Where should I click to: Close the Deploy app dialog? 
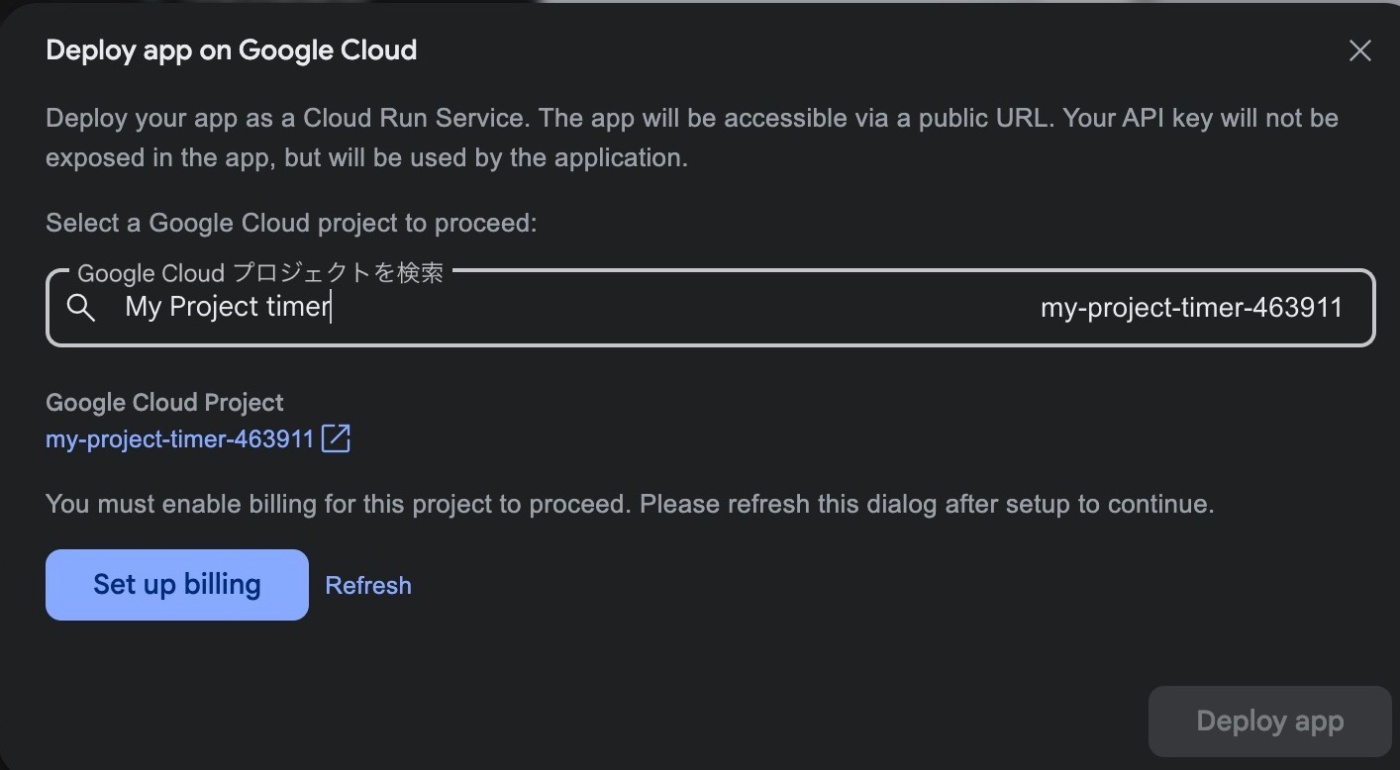[x=1359, y=51]
